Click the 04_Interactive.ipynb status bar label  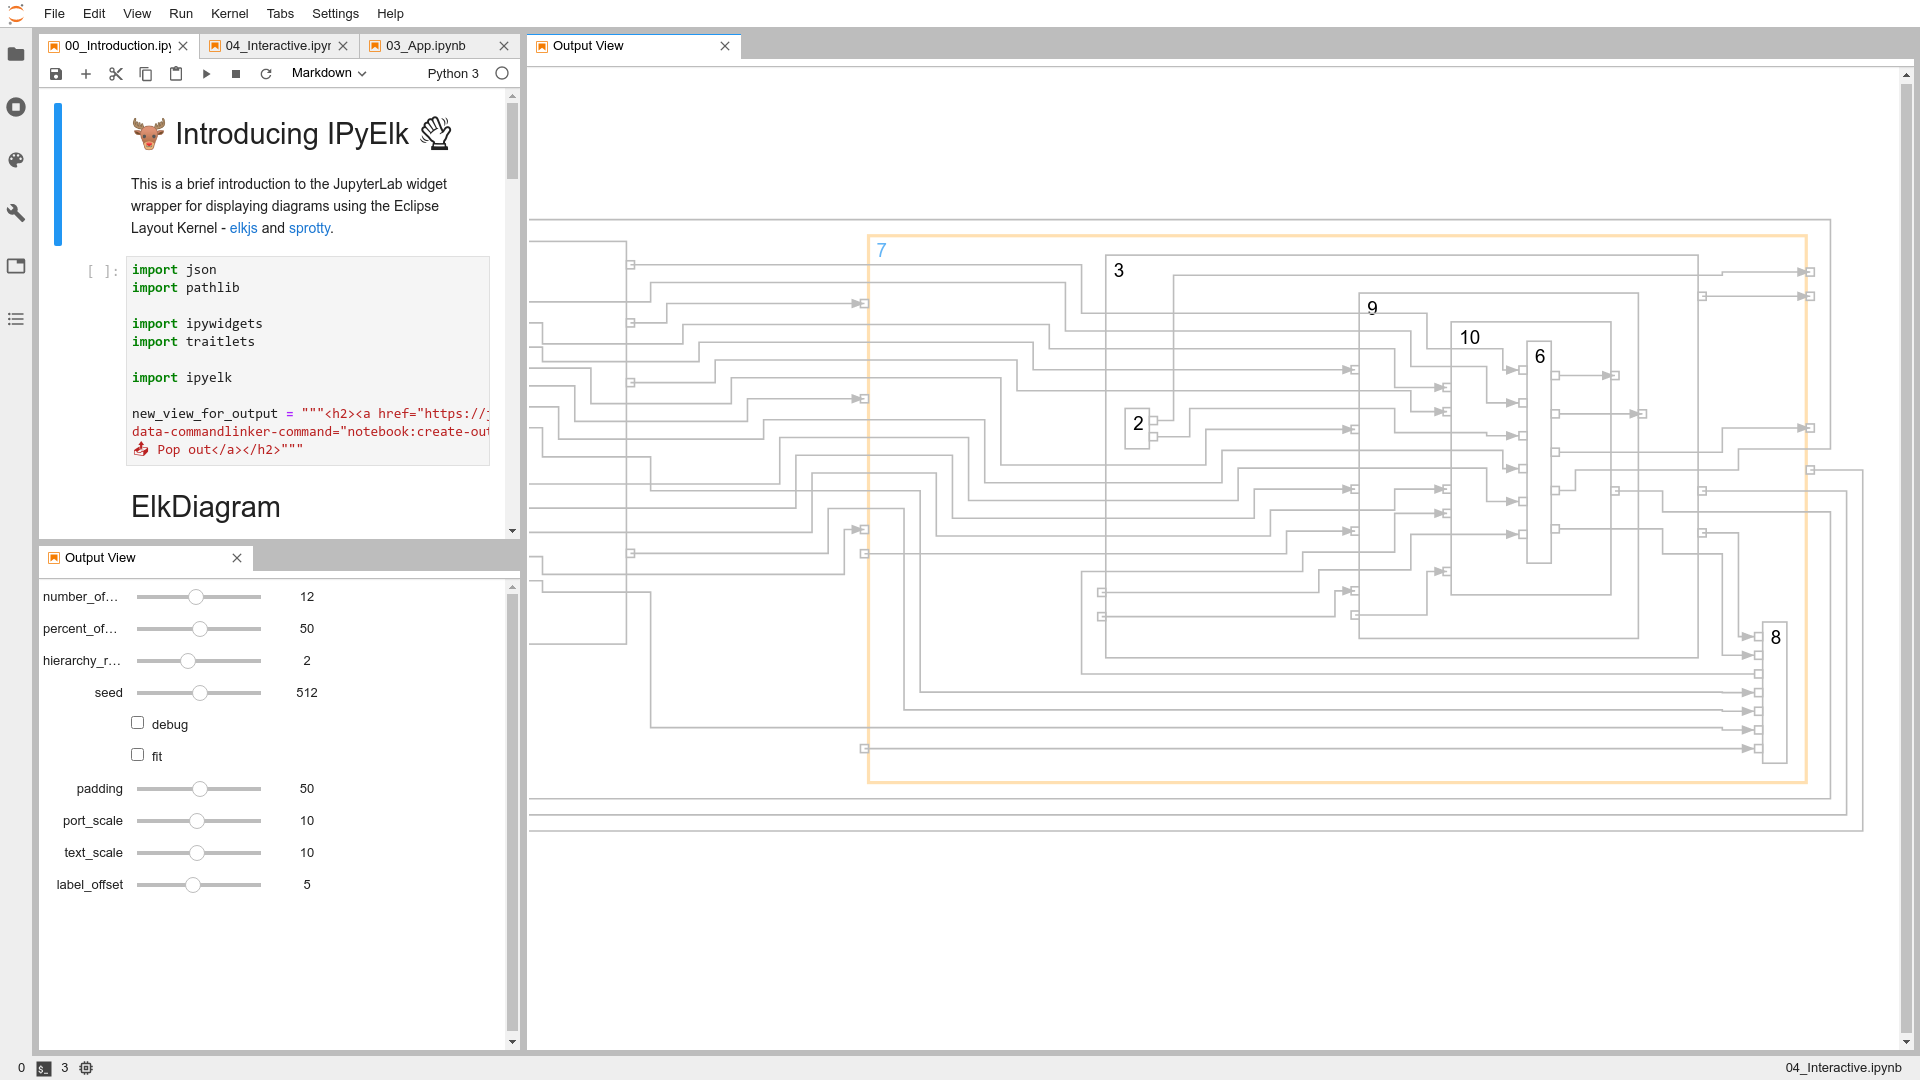pyautogui.click(x=1843, y=1068)
